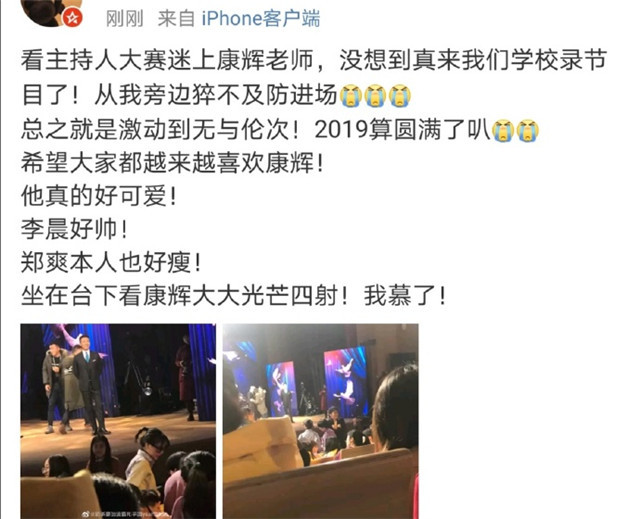640x519 pixels.
Task: Click the 刚刚 post timestamp
Action: pos(124,19)
